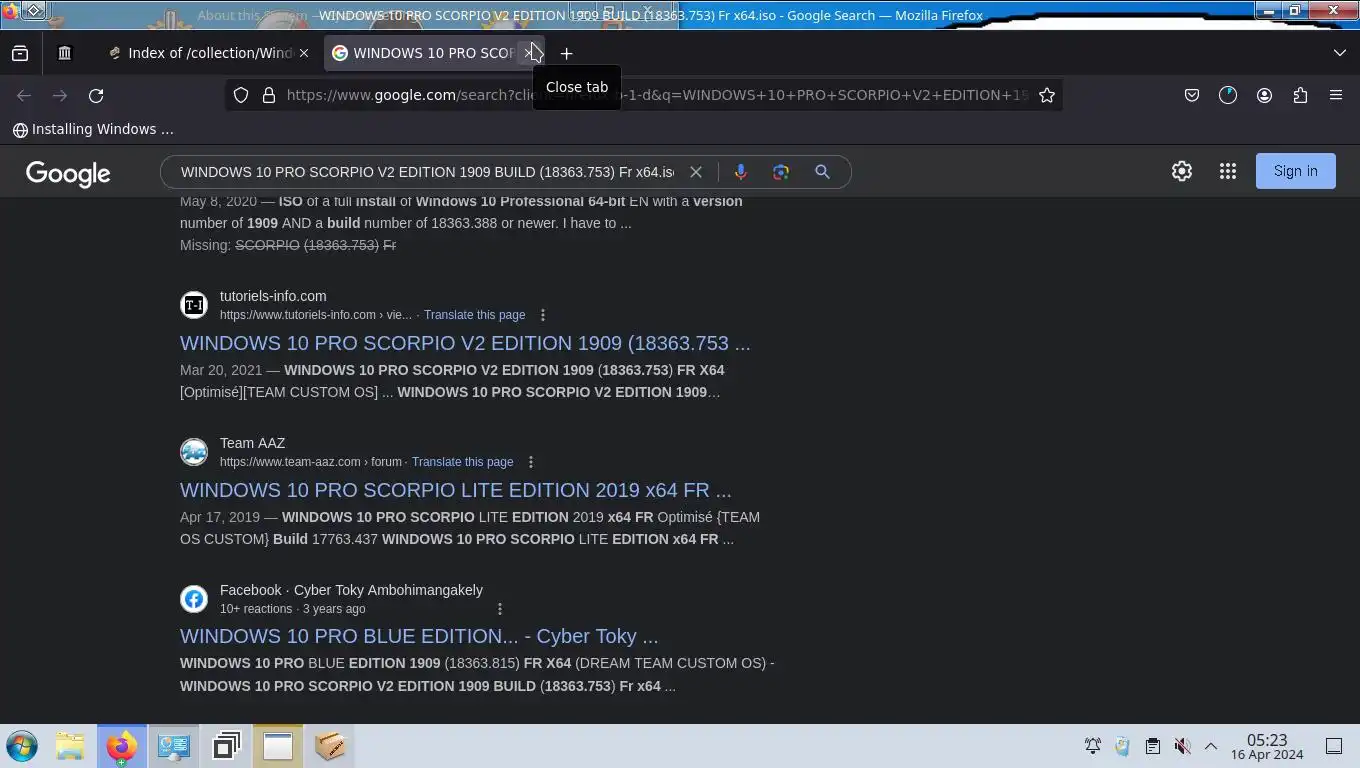Search by image with Google Lens
This screenshot has width=1360, height=768.
click(x=781, y=172)
